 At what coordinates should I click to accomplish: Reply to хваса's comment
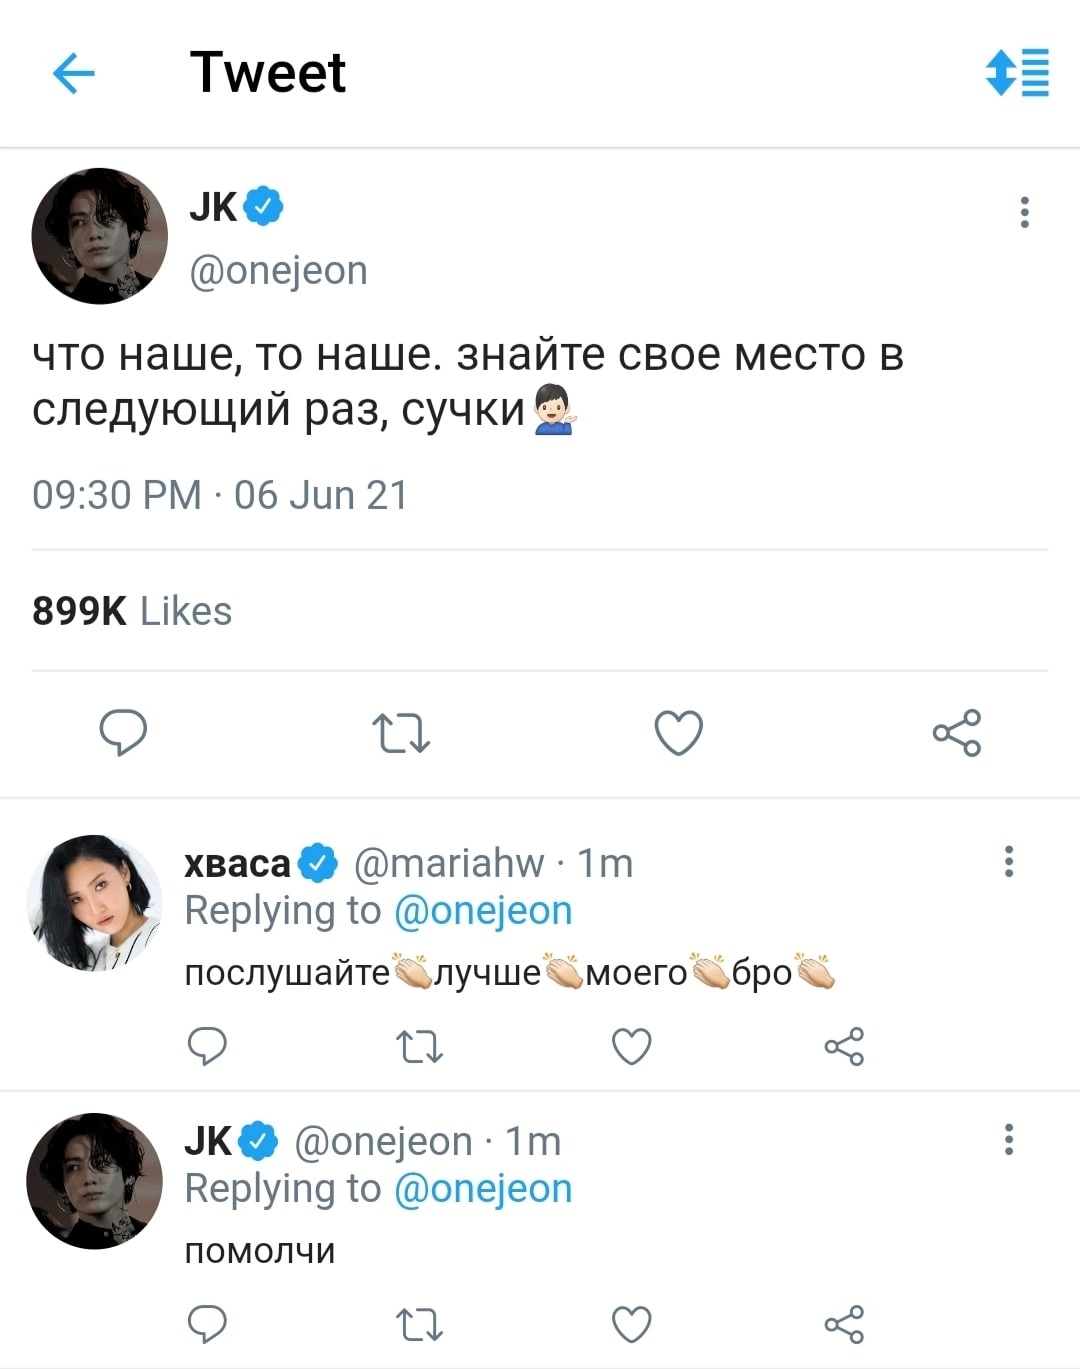[x=207, y=1046]
